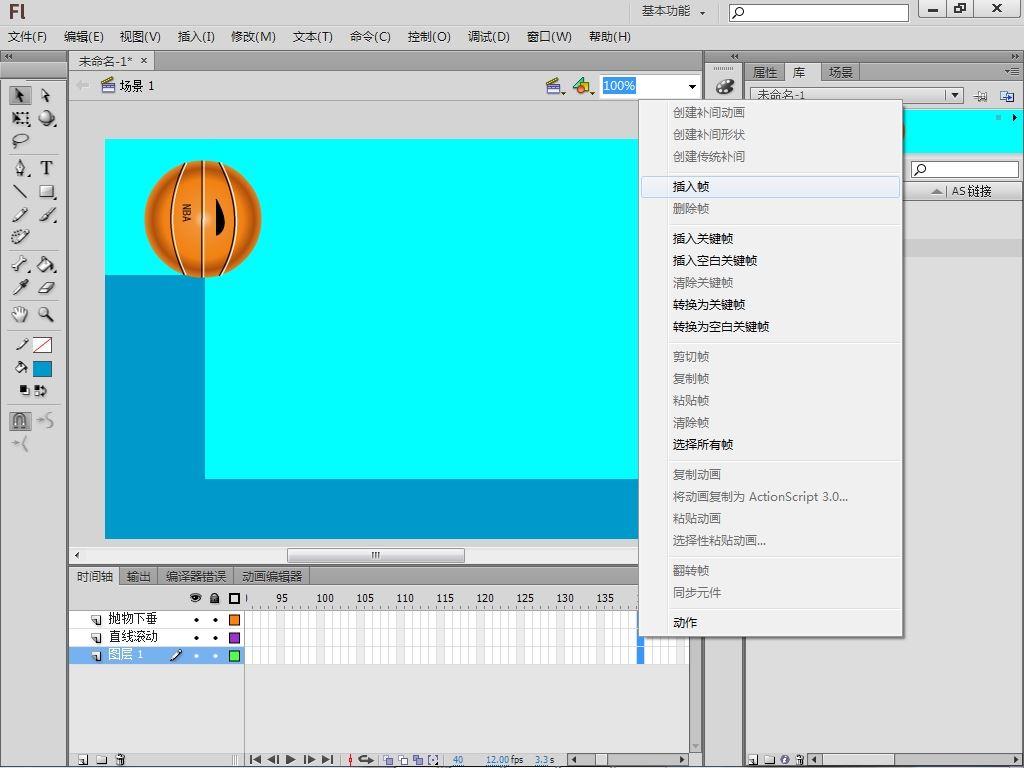Select the Pen tool
This screenshot has height=768, width=1024.
[20, 168]
